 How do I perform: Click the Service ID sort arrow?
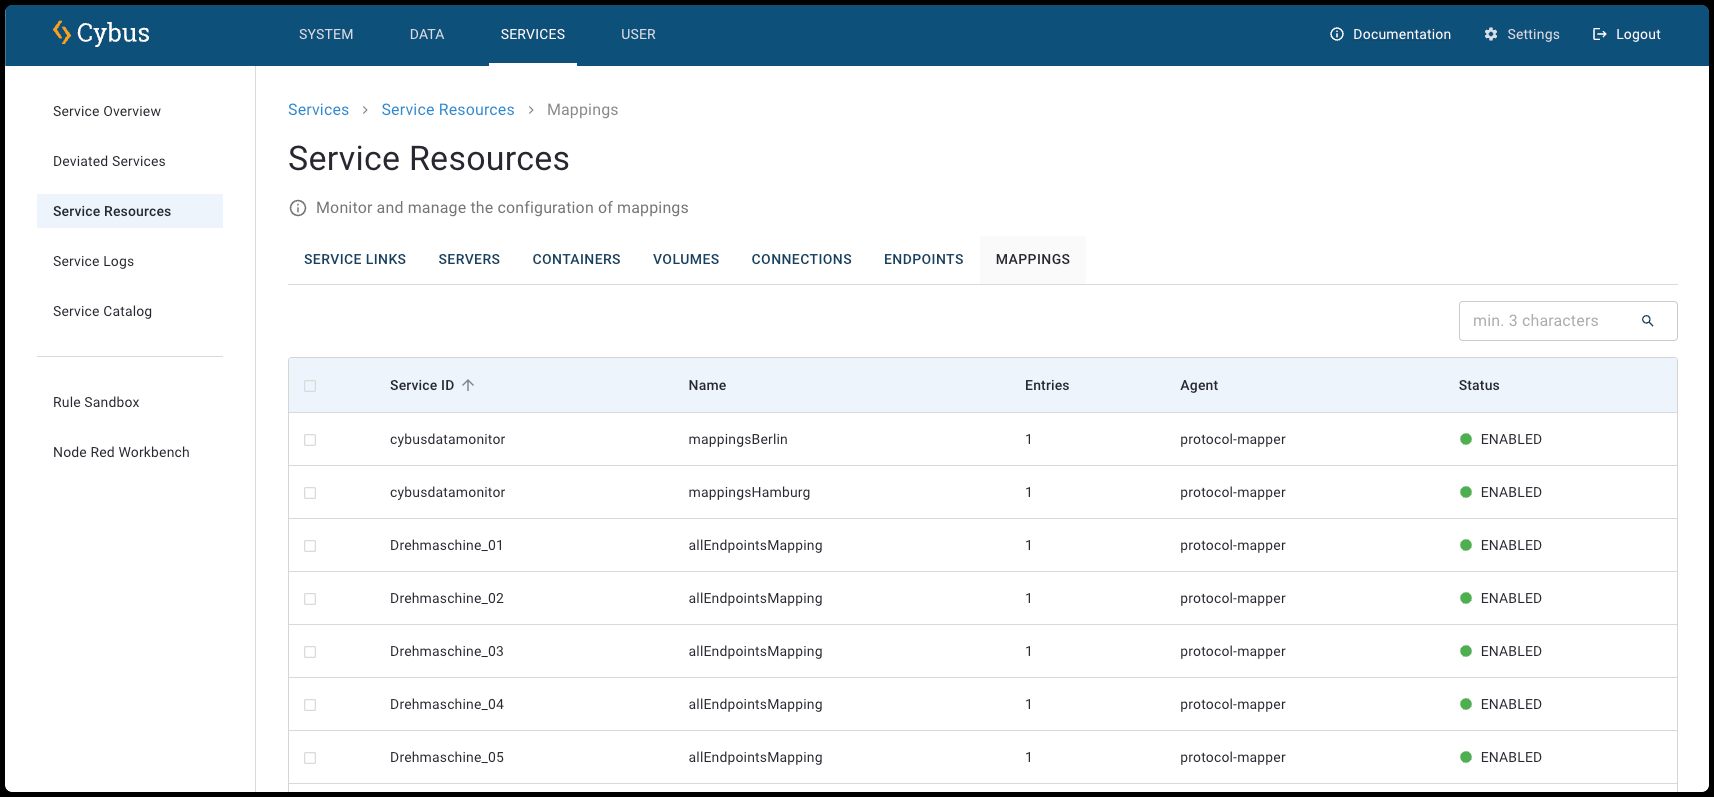coord(468,385)
